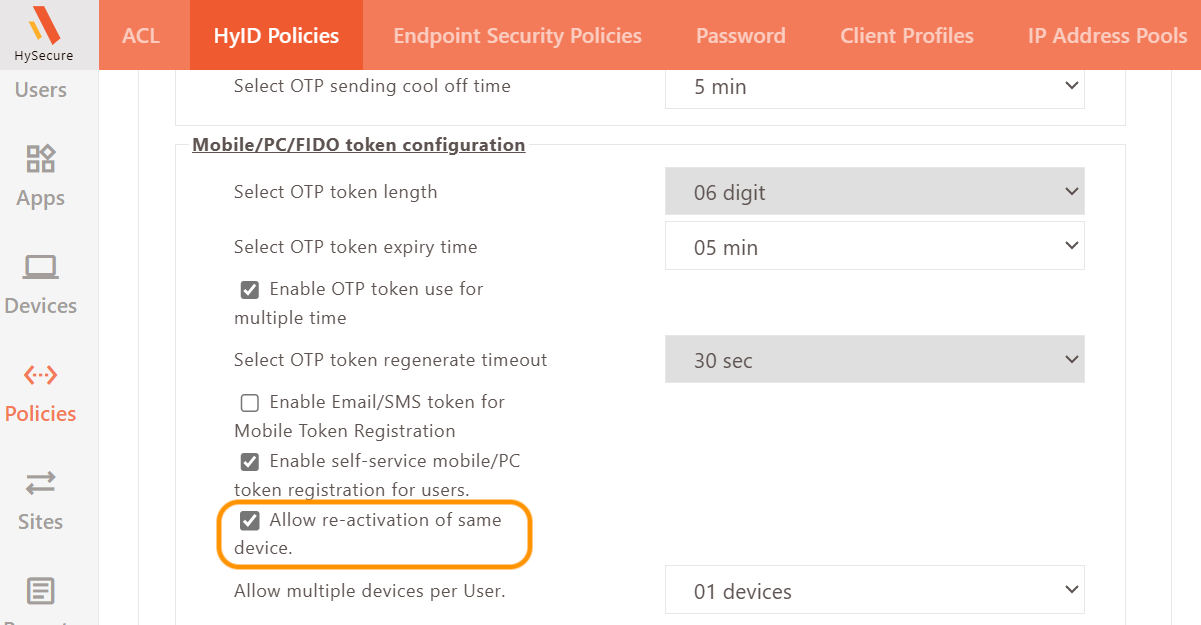Go to Users in sidebar
The width and height of the screenshot is (1201, 625).
click(41, 90)
